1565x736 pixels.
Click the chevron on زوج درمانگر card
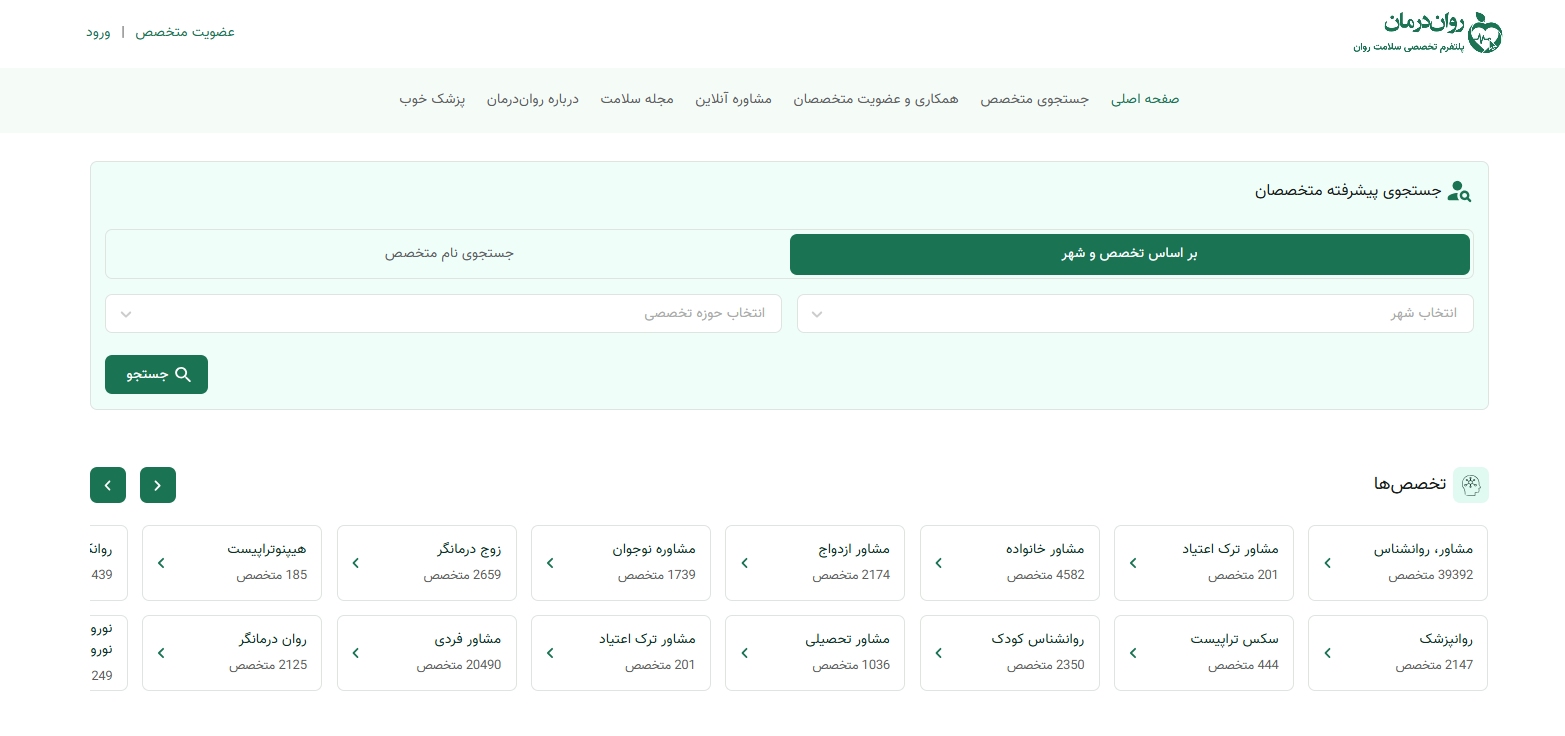point(355,563)
